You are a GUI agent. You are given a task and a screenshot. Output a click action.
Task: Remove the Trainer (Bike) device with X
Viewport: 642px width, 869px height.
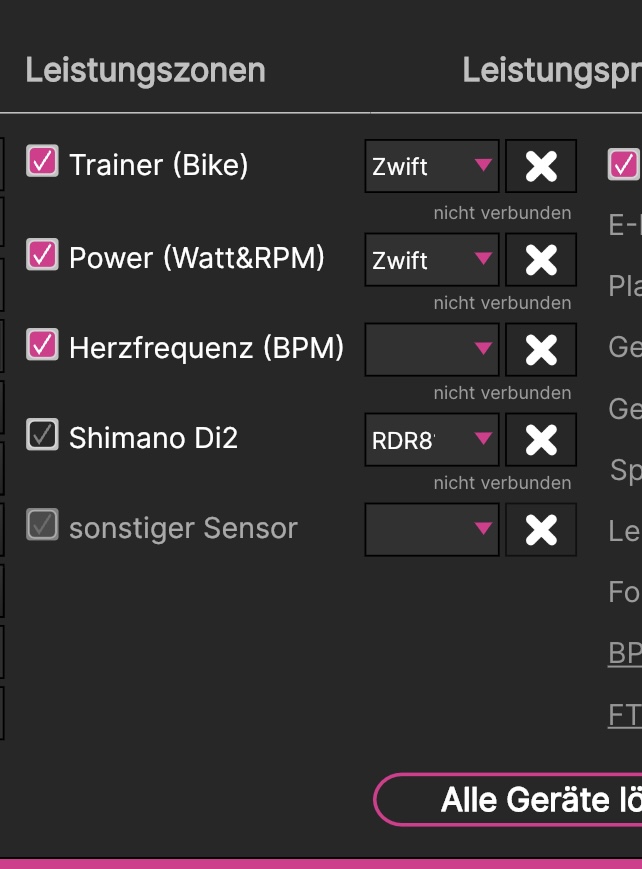541,166
